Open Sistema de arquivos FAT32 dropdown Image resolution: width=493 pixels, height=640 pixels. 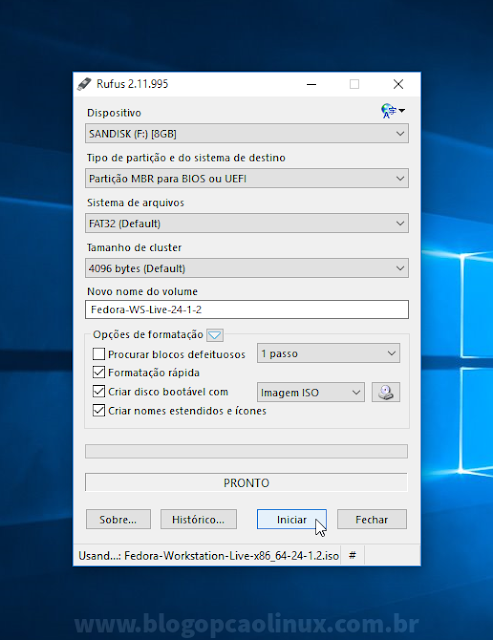click(246, 223)
